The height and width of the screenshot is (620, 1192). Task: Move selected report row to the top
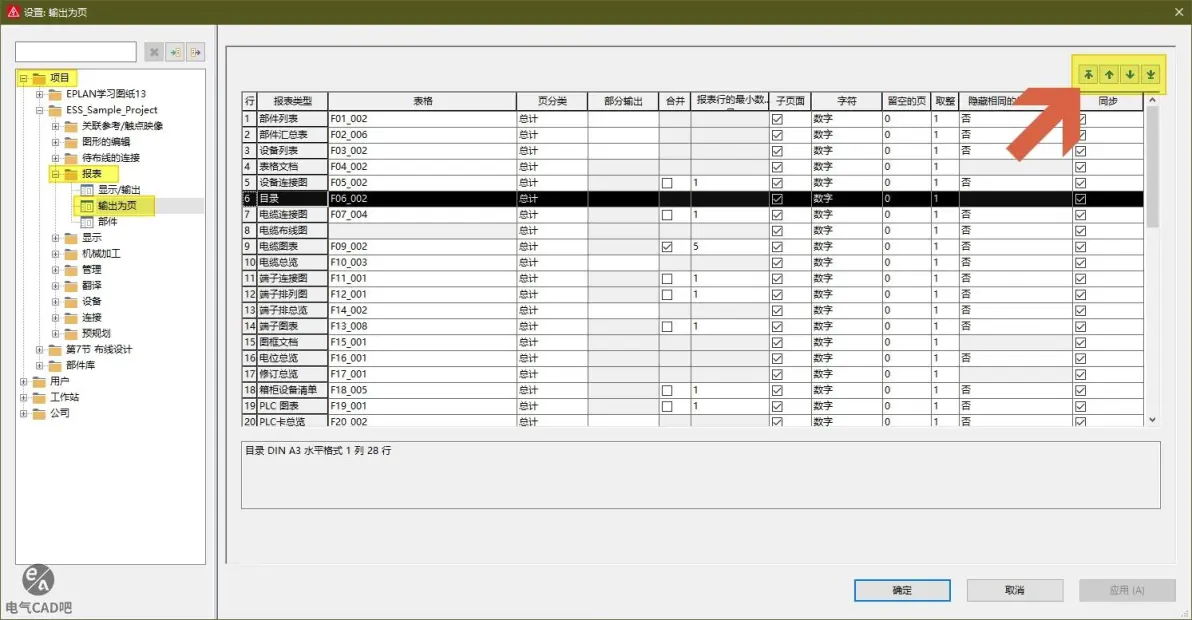tap(1088, 74)
